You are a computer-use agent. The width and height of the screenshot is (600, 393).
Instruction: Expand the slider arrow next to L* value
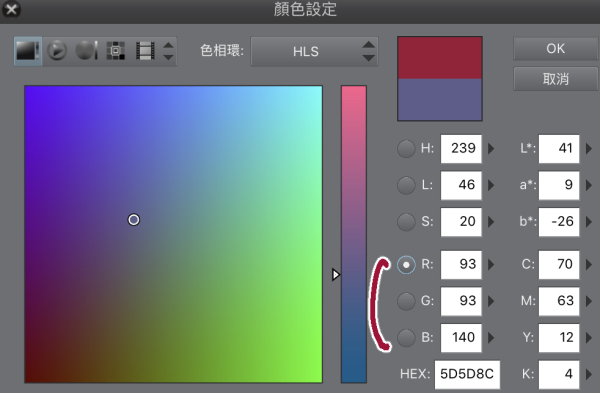click(589, 148)
